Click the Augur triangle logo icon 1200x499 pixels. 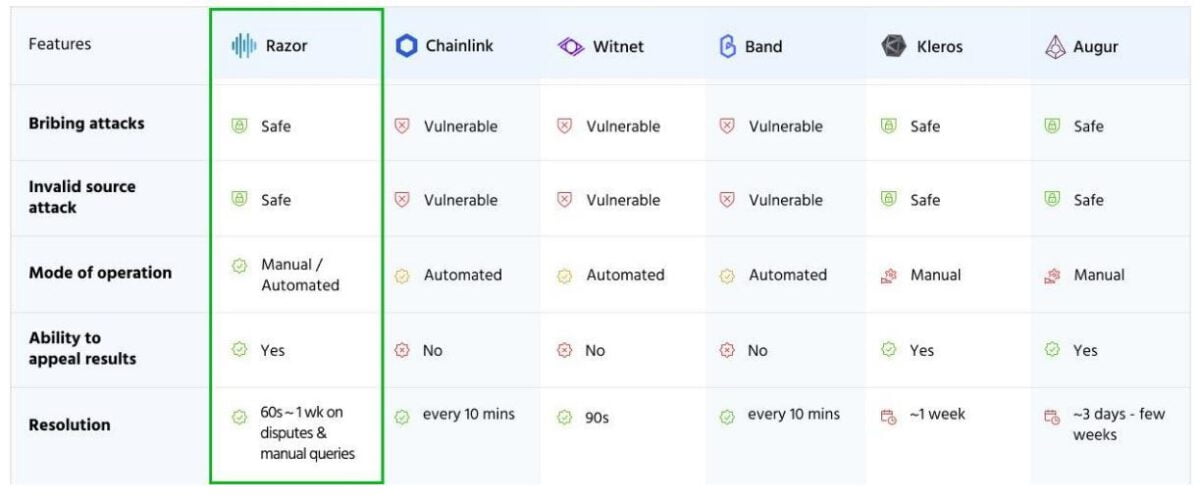[1055, 46]
